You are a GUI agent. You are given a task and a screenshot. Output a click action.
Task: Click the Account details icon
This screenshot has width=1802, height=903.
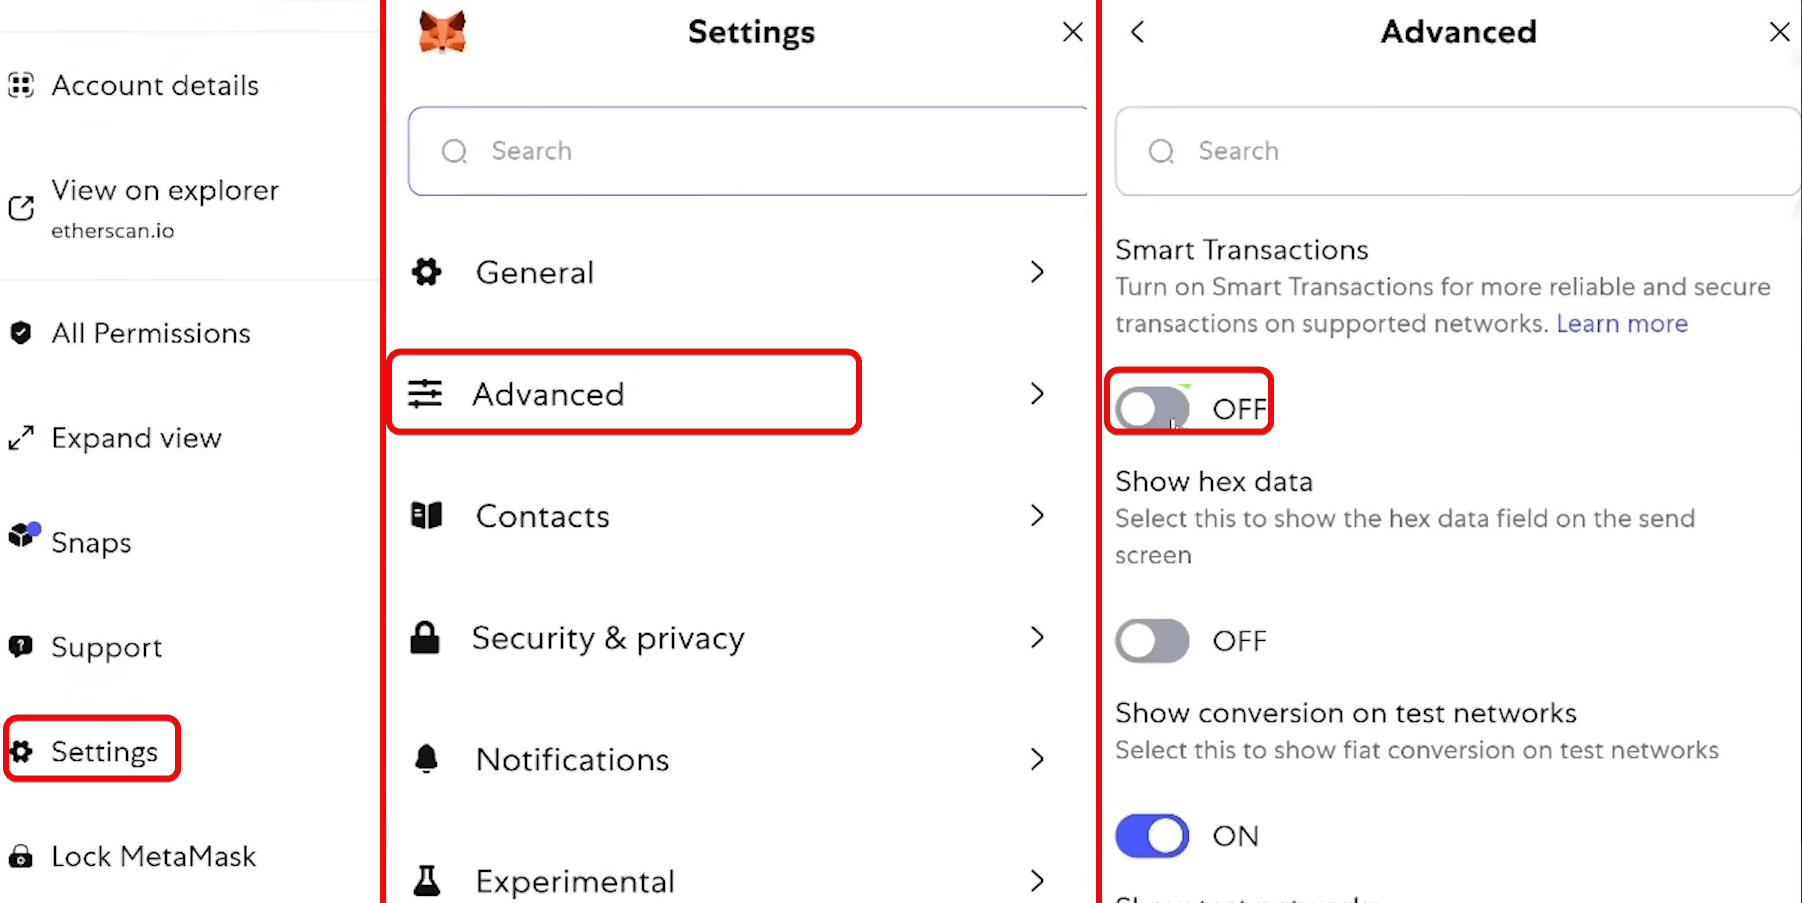point(21,85)
